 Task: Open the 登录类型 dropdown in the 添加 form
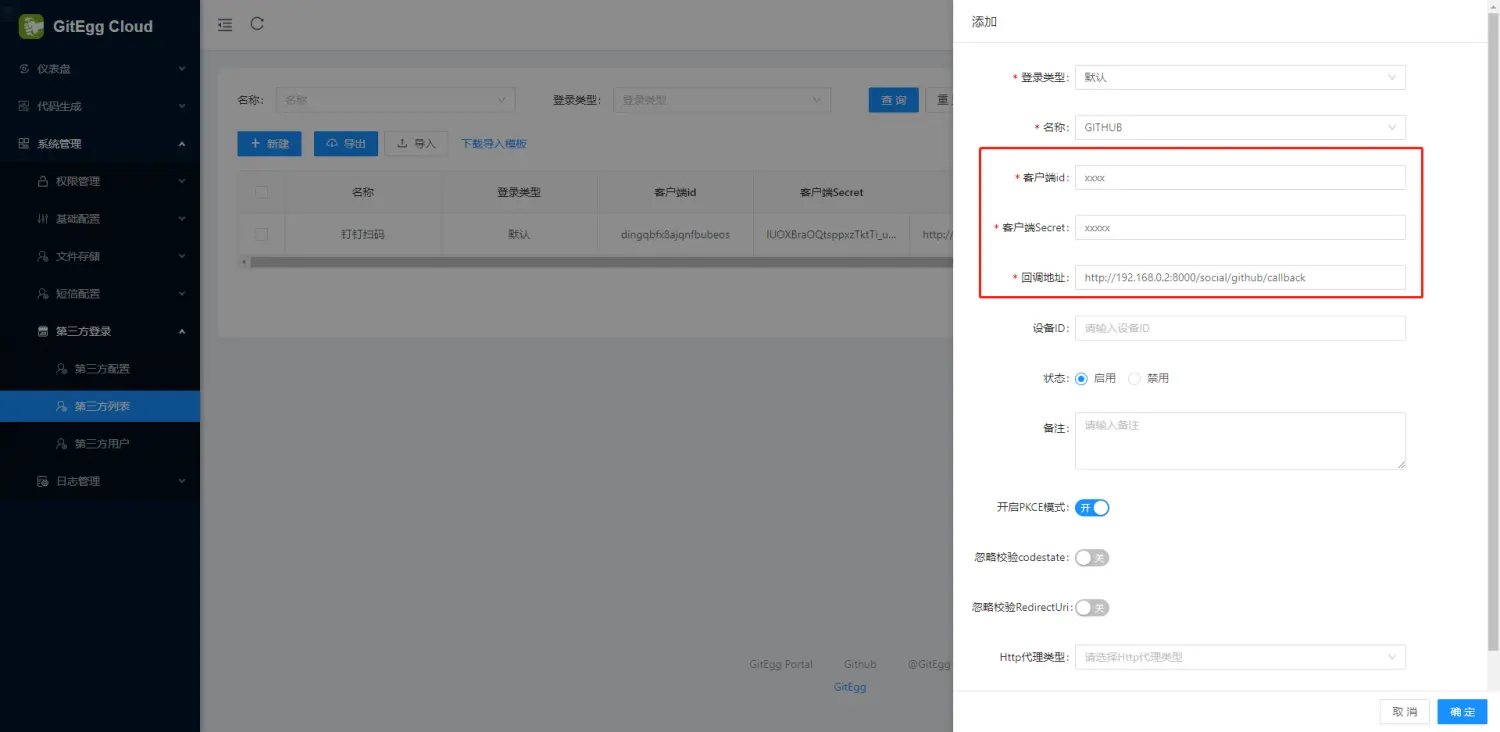[x=1240, y=77]
